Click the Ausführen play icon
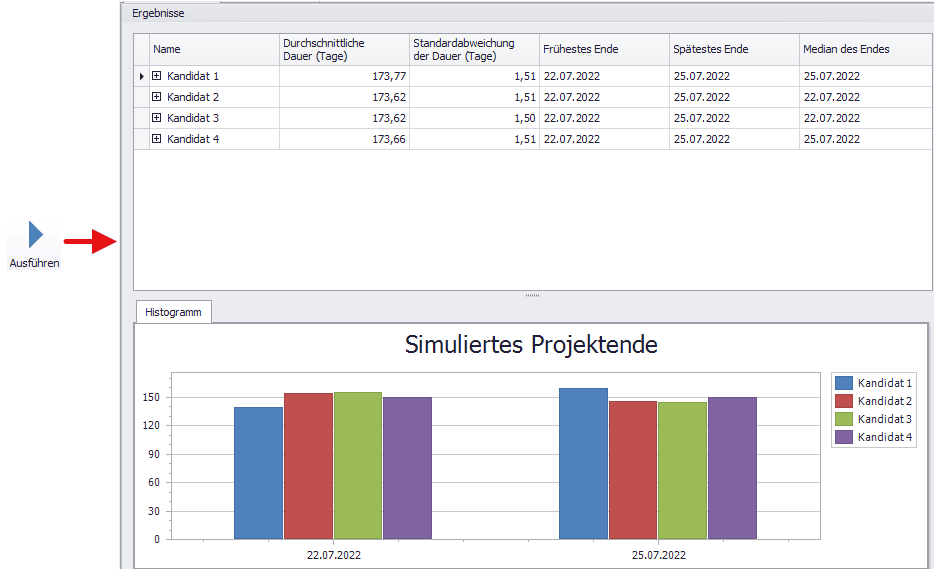934x570 pixels. [35, 235]
